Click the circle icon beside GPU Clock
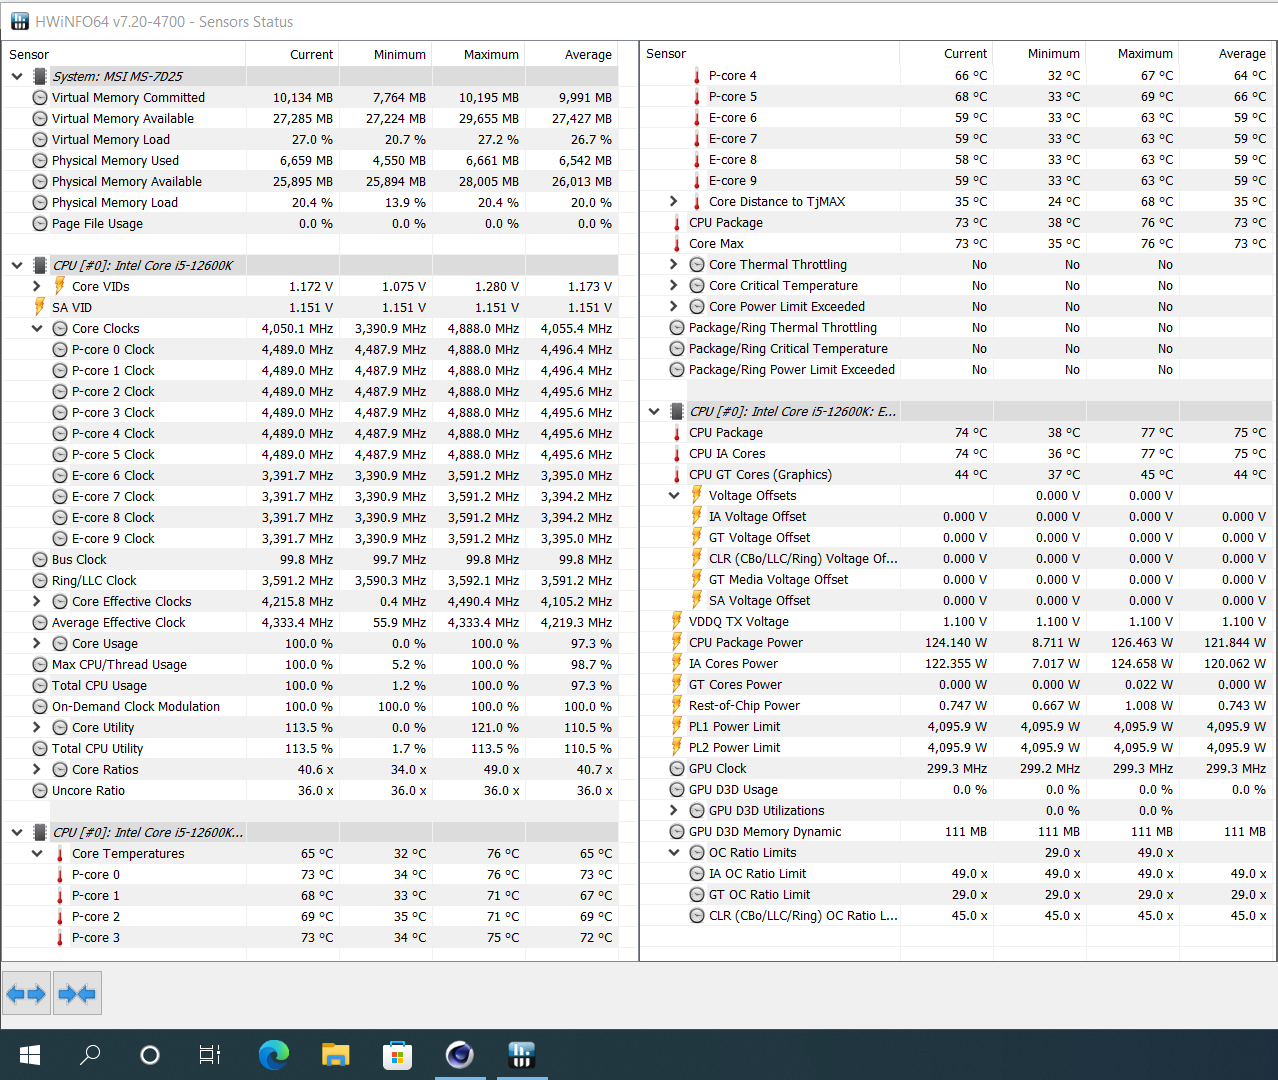This screenshot has width=1278, height=1080. click(677, 768)
